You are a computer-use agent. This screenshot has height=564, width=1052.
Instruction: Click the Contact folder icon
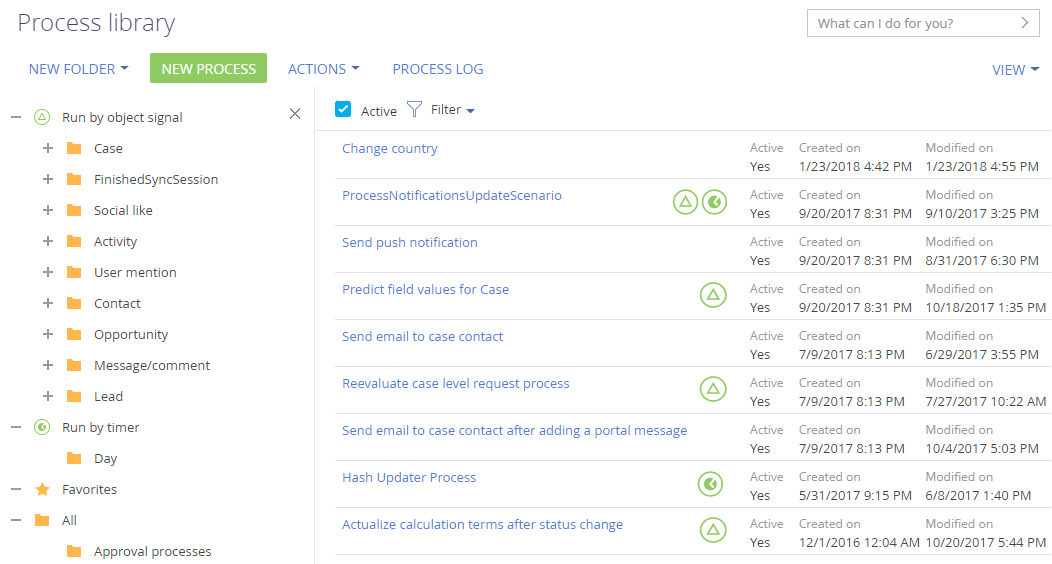point(74,303)
